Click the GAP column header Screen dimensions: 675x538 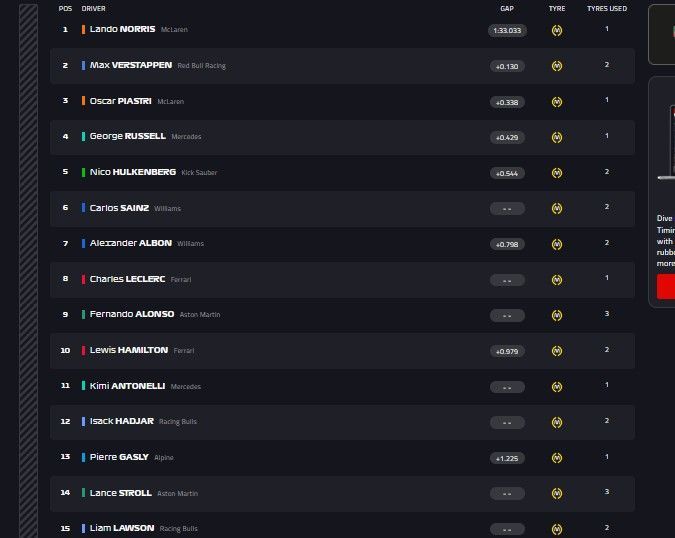507,8
